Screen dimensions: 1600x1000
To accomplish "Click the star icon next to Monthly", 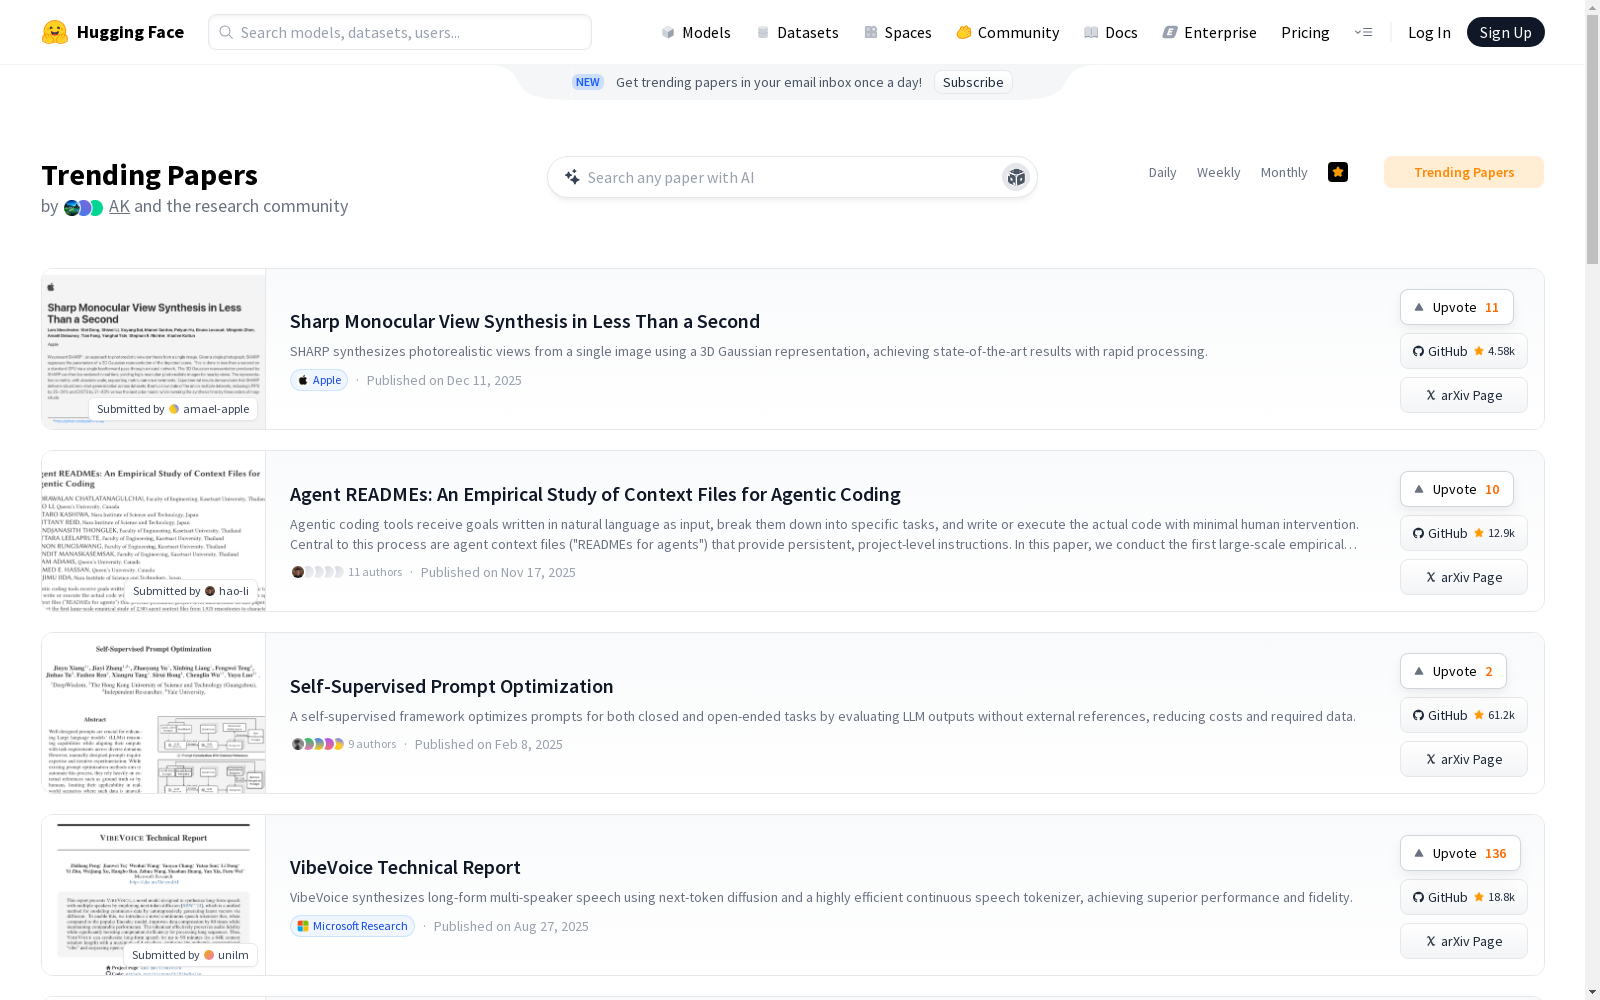I will click(x=1338, y=172).
